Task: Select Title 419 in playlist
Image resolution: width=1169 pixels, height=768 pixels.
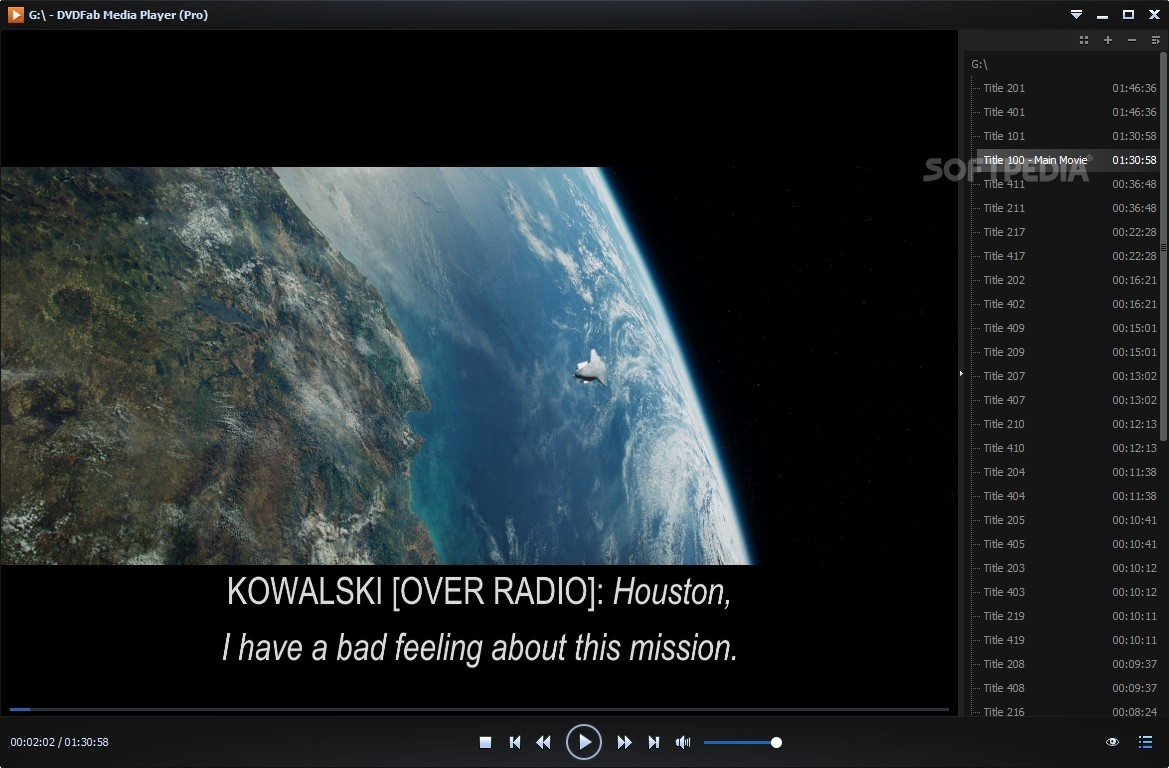Action: tap(1068, 640)
